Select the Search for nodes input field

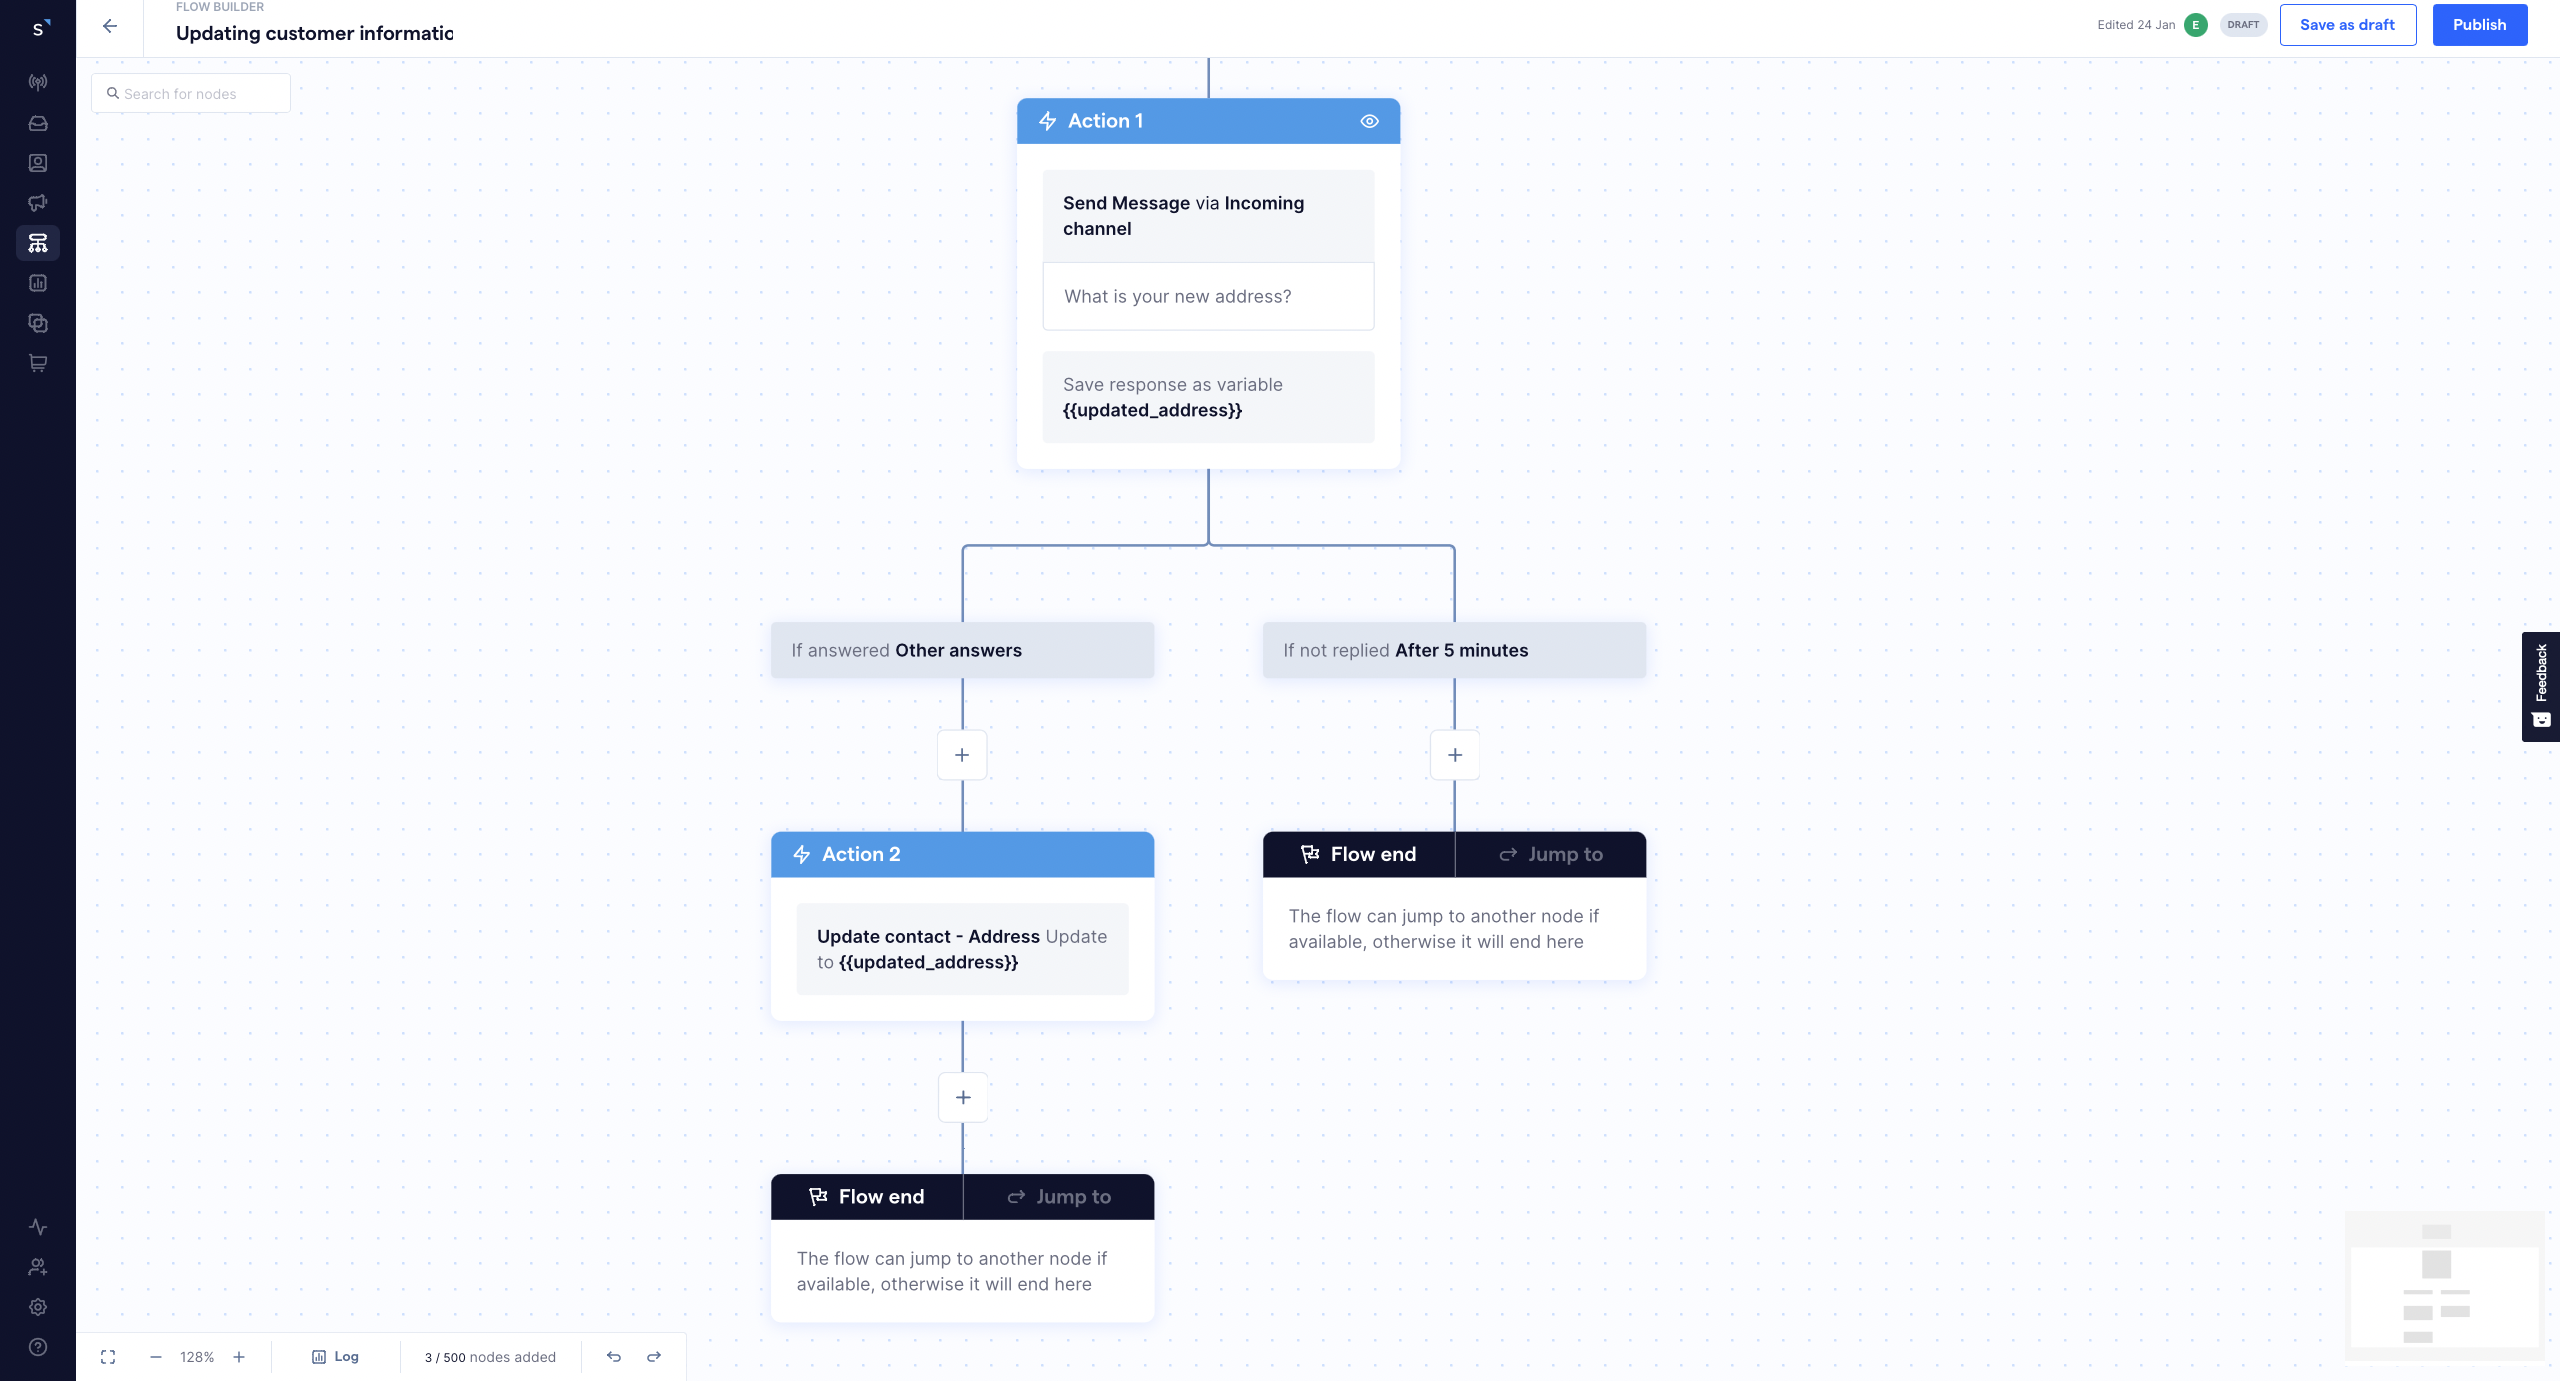[192, 94]
